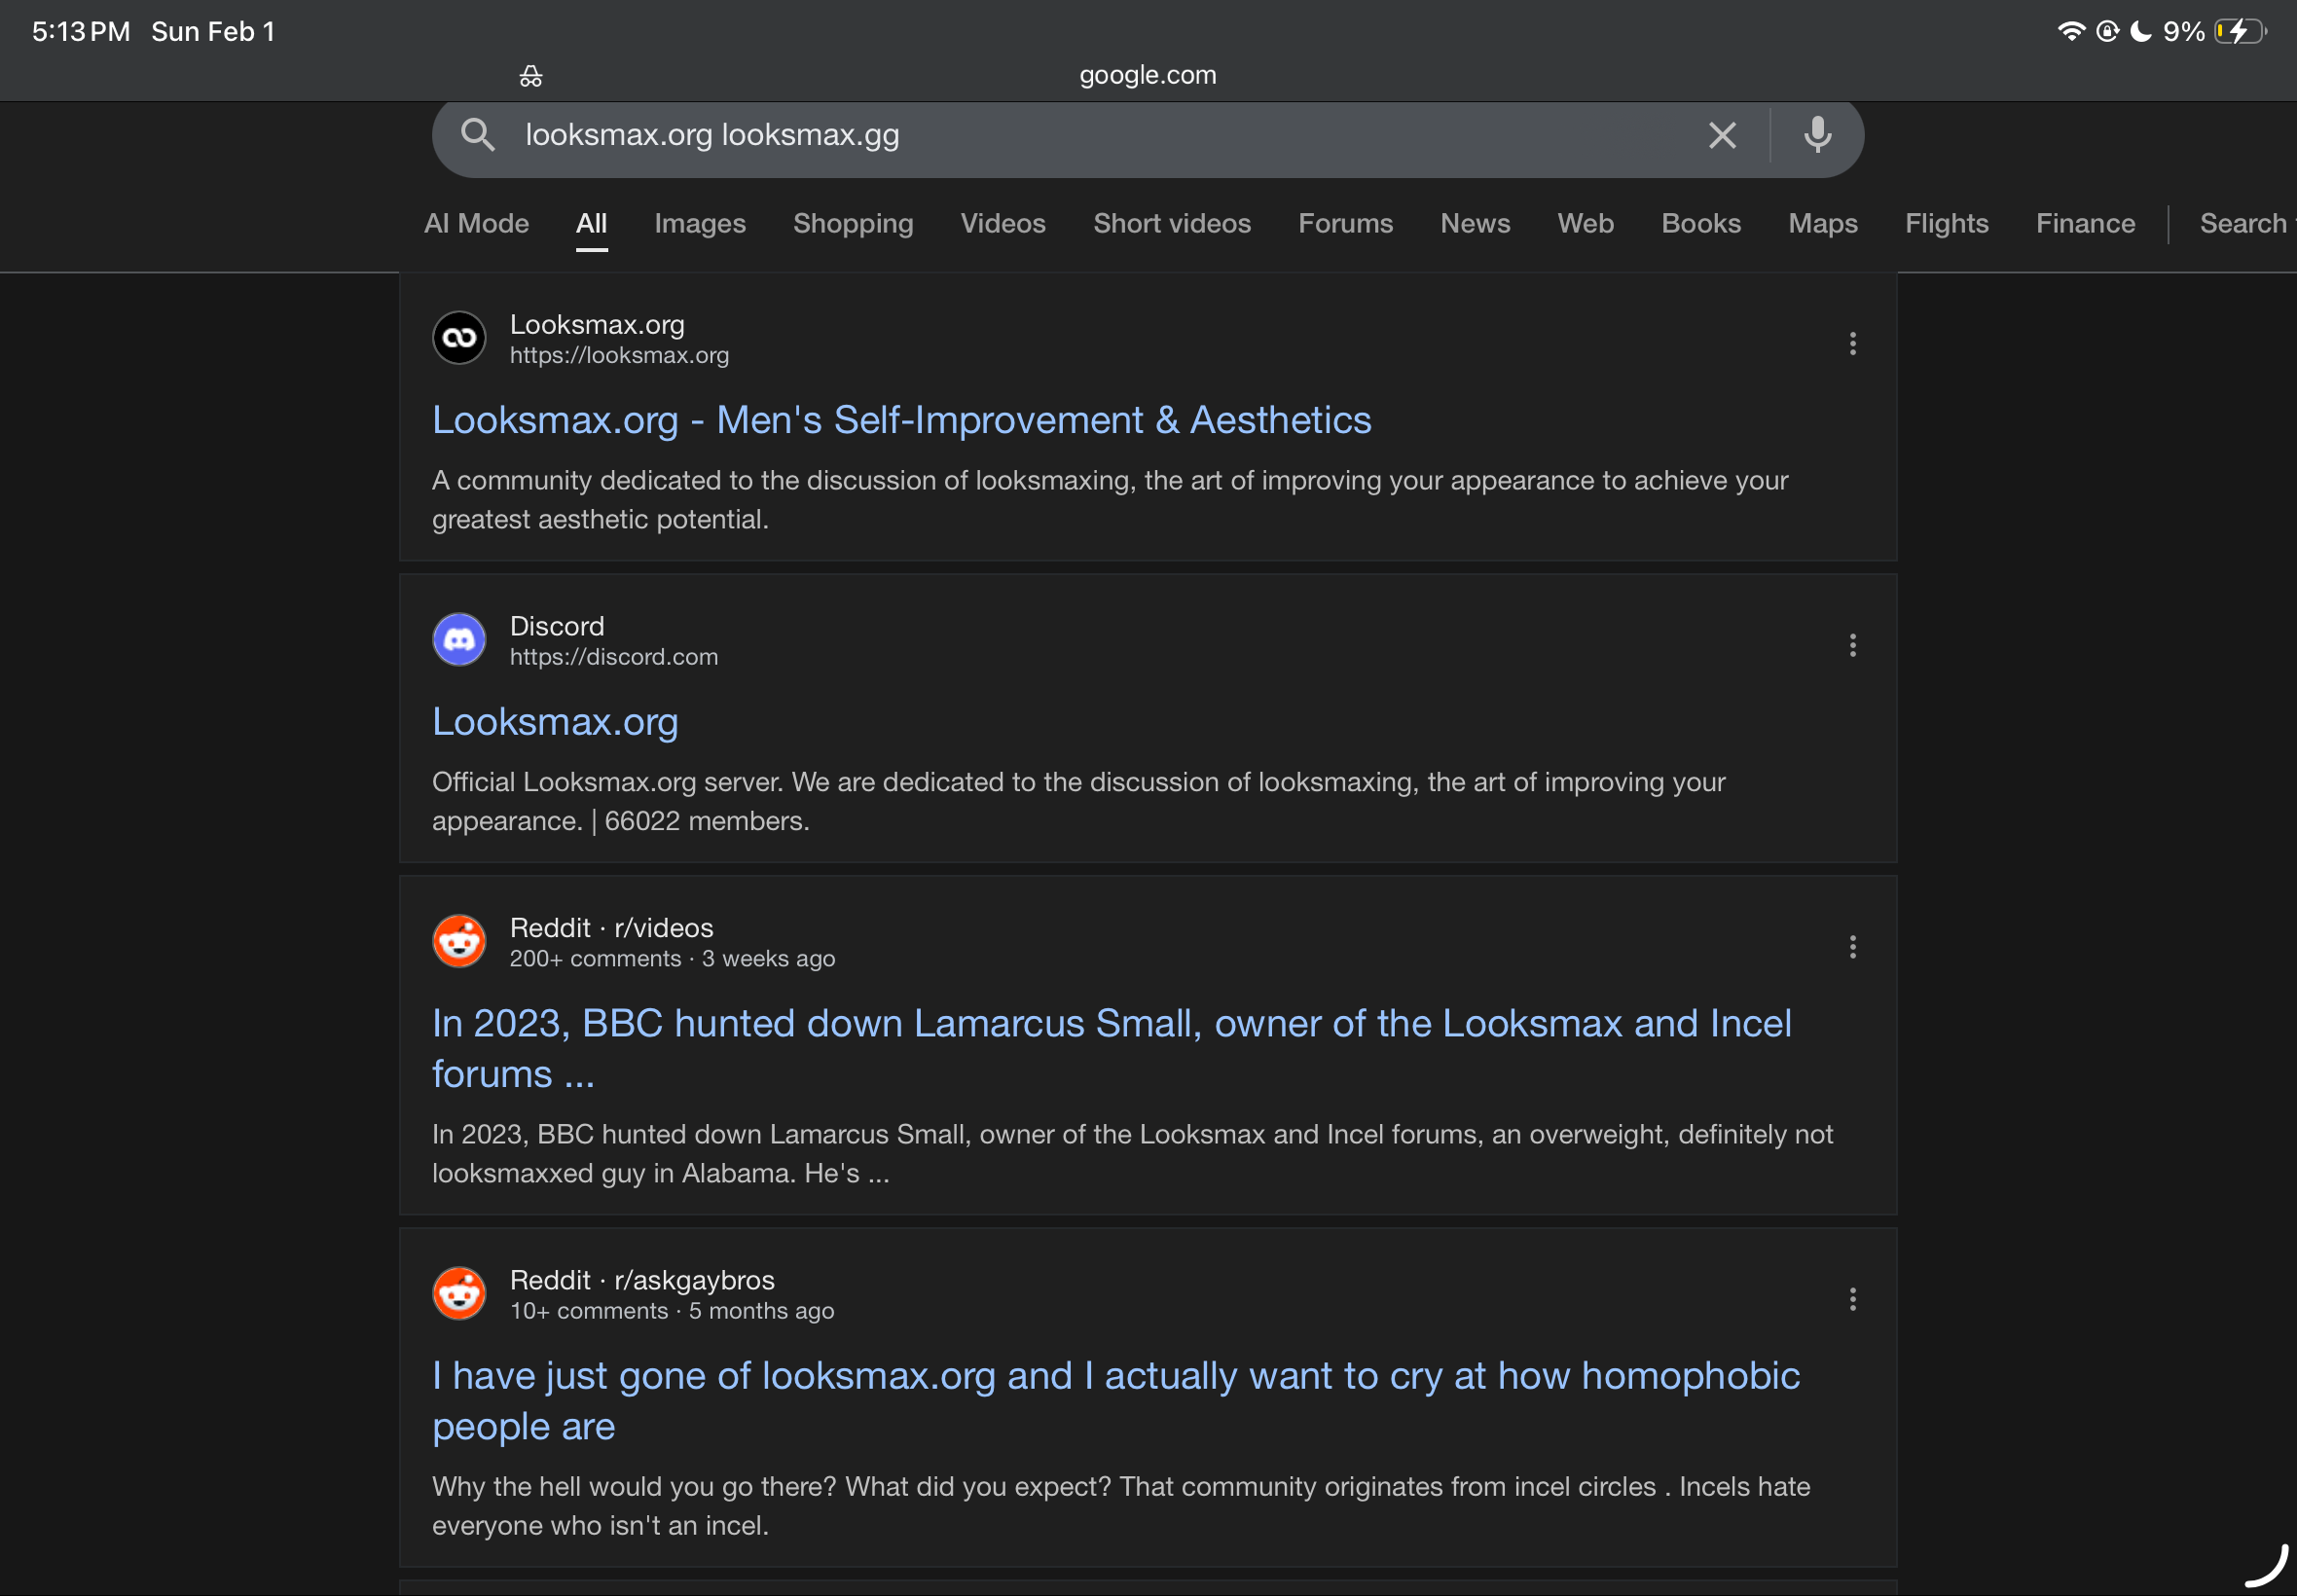Click the magnifying glass search icon
Screen dimensions: 2297x1596
coord(478,135)
